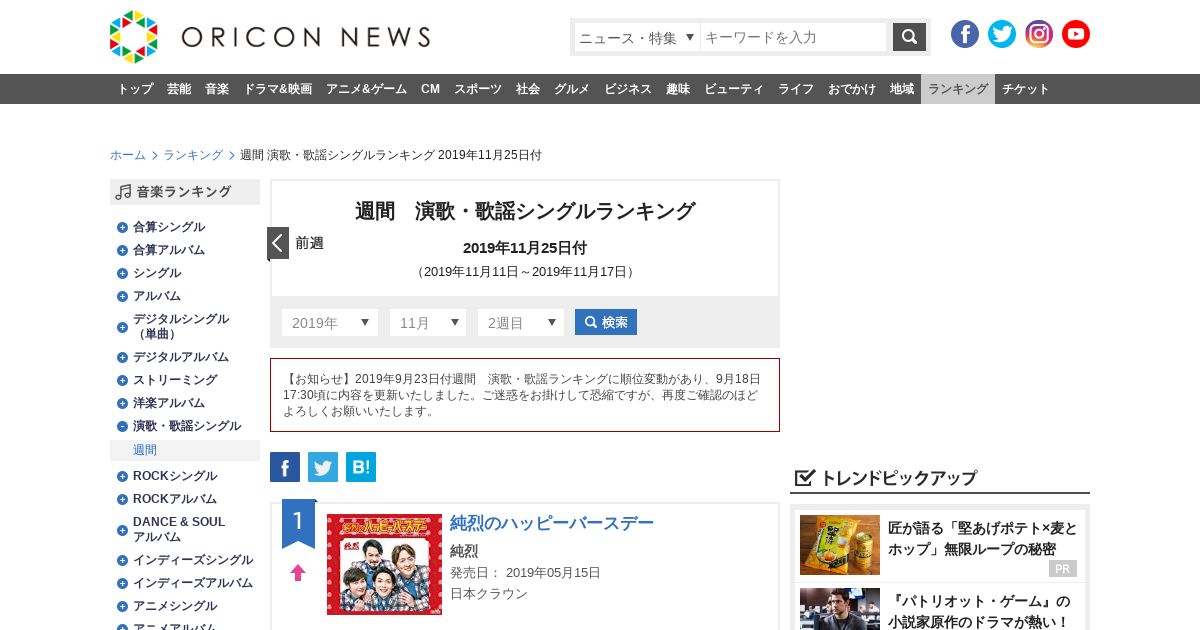Focus the keyword search input field
This screenshot has height=630, width=1200.
pyautogui.click(x=794, y=37)
